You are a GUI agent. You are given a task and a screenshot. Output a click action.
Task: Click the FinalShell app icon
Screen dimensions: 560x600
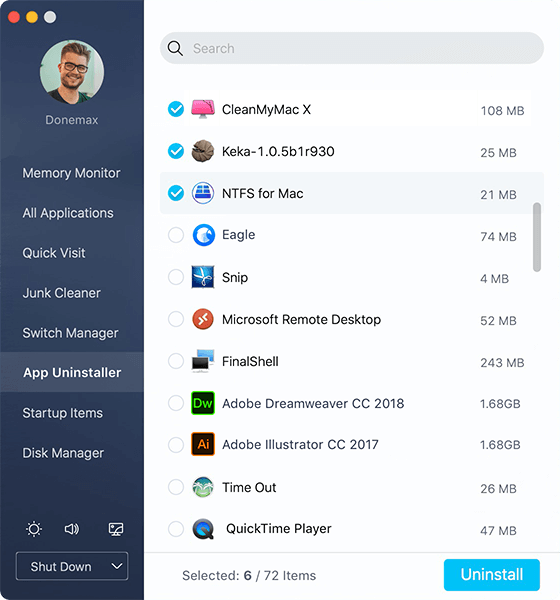[203, 361]
